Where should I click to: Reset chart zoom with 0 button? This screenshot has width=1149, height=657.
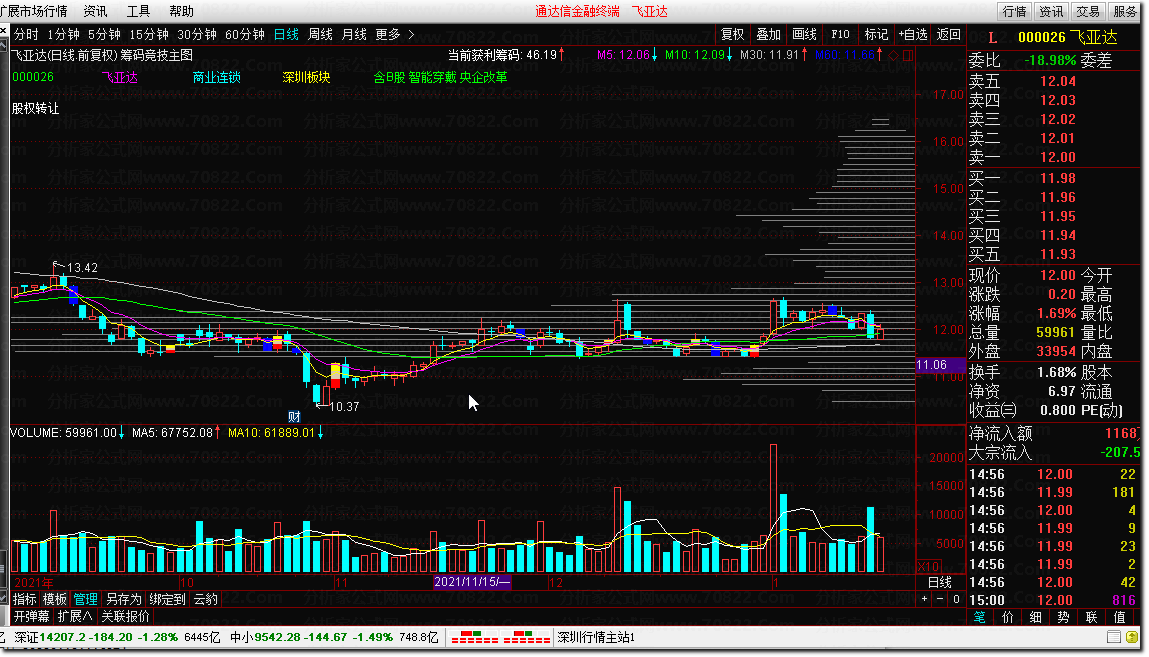(956, 599)
